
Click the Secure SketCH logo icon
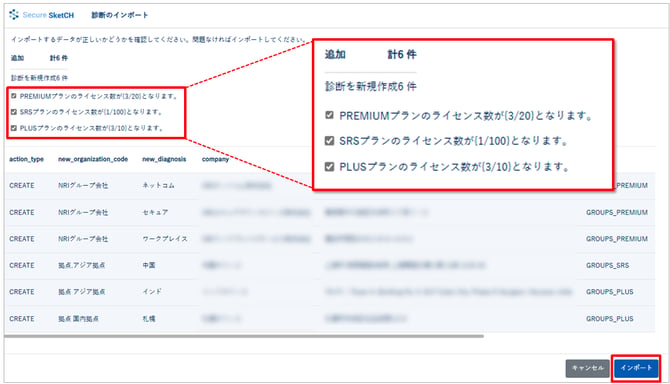tap(14, 15)
